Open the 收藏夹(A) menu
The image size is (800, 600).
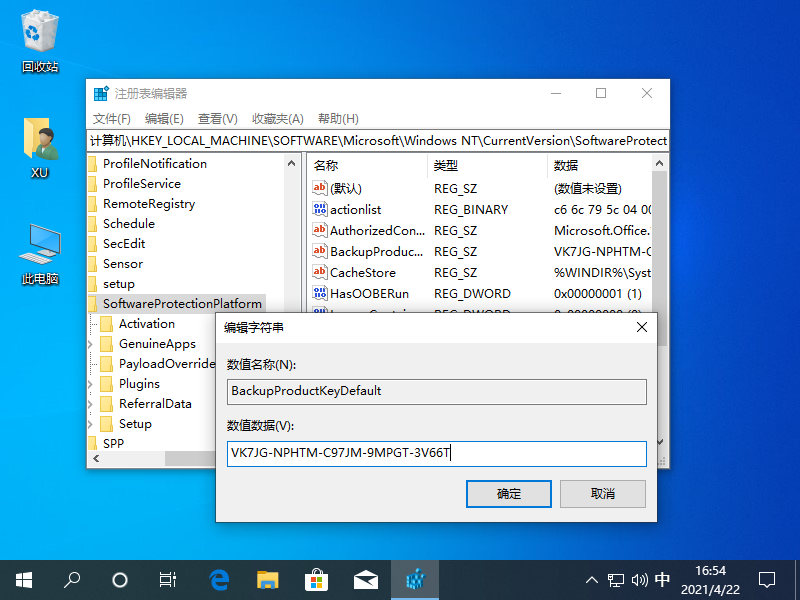coord(277,118)
